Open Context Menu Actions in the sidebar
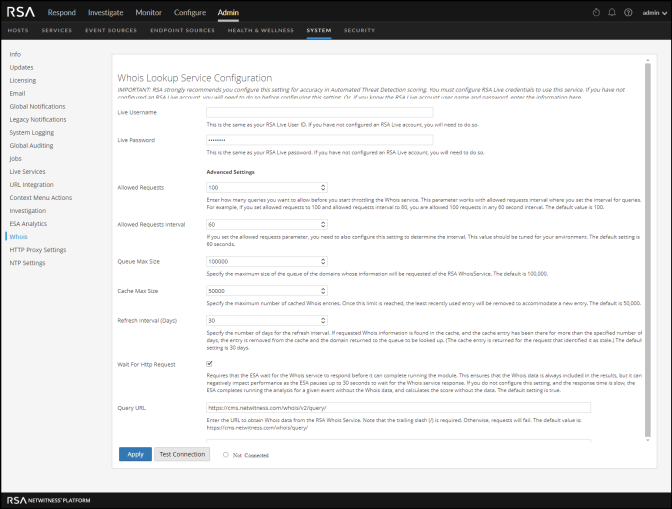This screenshot has width=672, height=509. click(41, 198)
